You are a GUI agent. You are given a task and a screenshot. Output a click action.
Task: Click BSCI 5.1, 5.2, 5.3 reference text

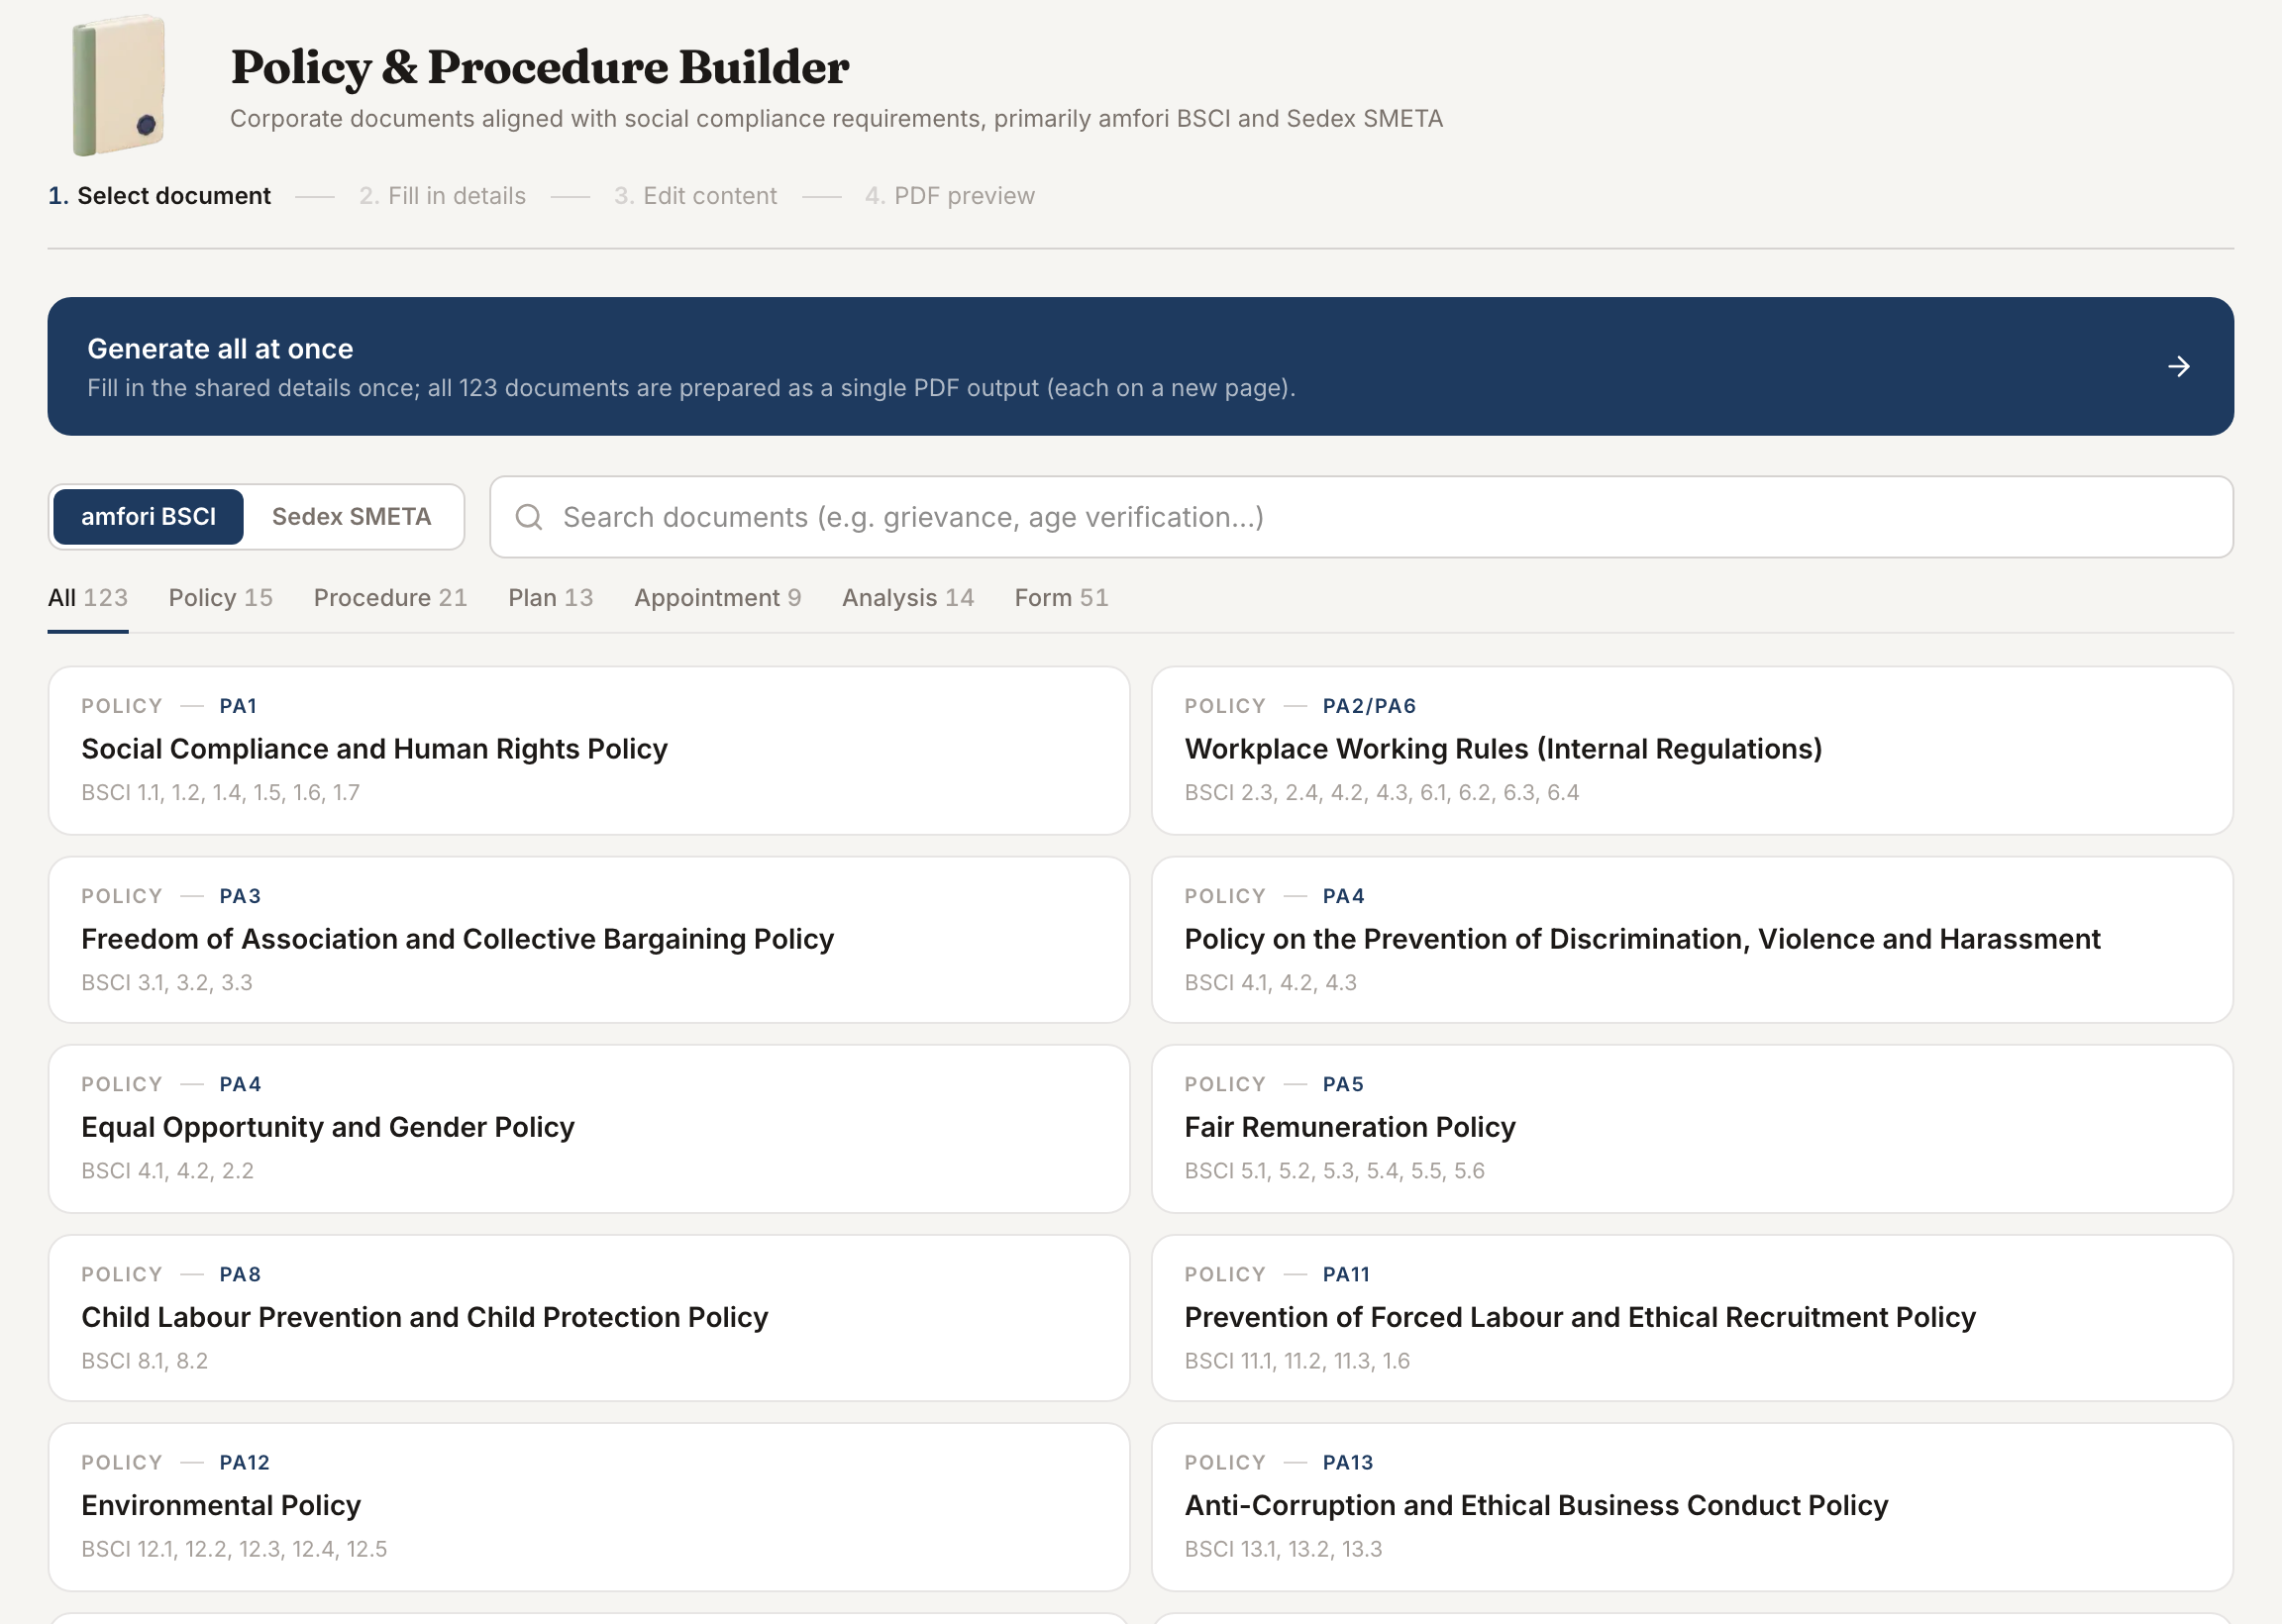pyautogui.click(x=1334, y=1171)
